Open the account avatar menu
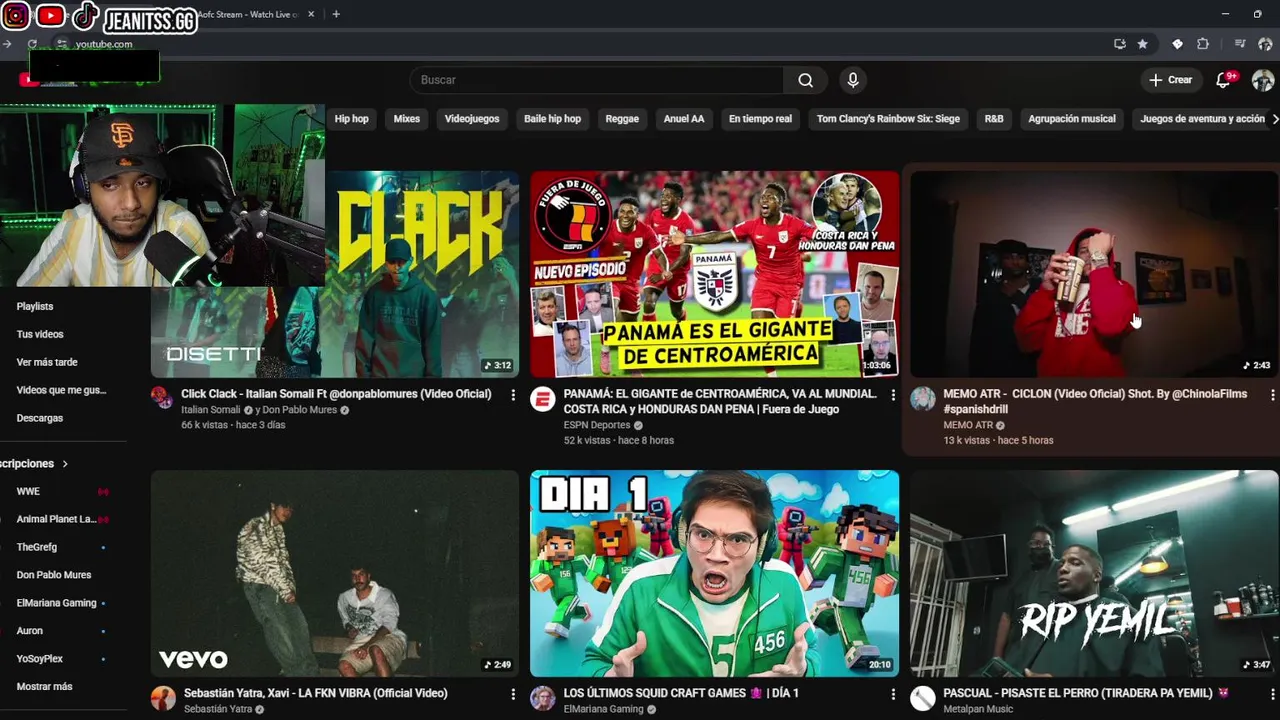Image resolution: width=1280 pixels, height=720 pixels. click(1263, 80)
